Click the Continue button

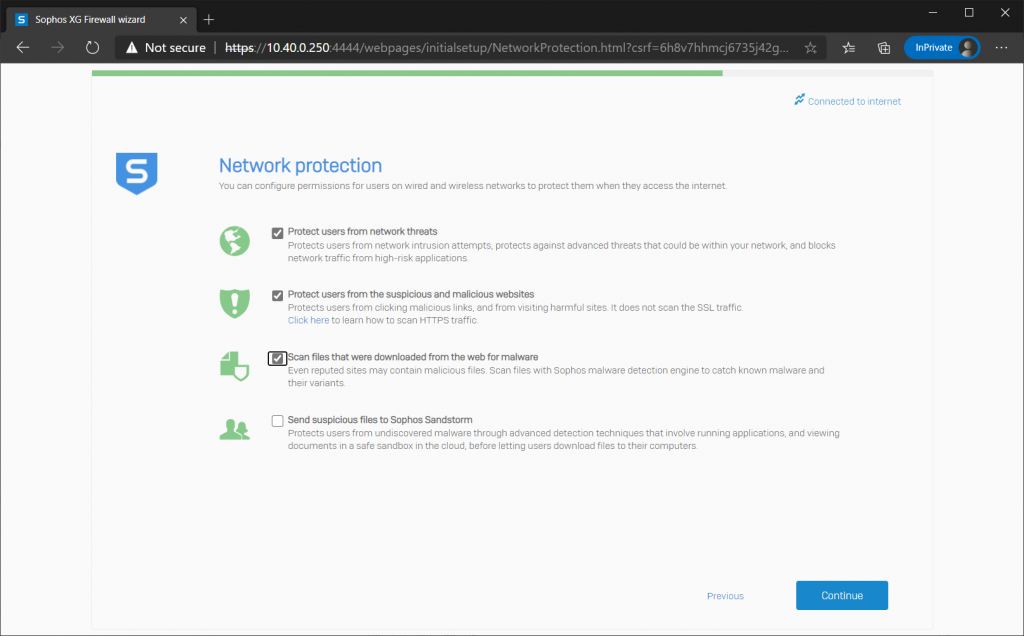842,596
